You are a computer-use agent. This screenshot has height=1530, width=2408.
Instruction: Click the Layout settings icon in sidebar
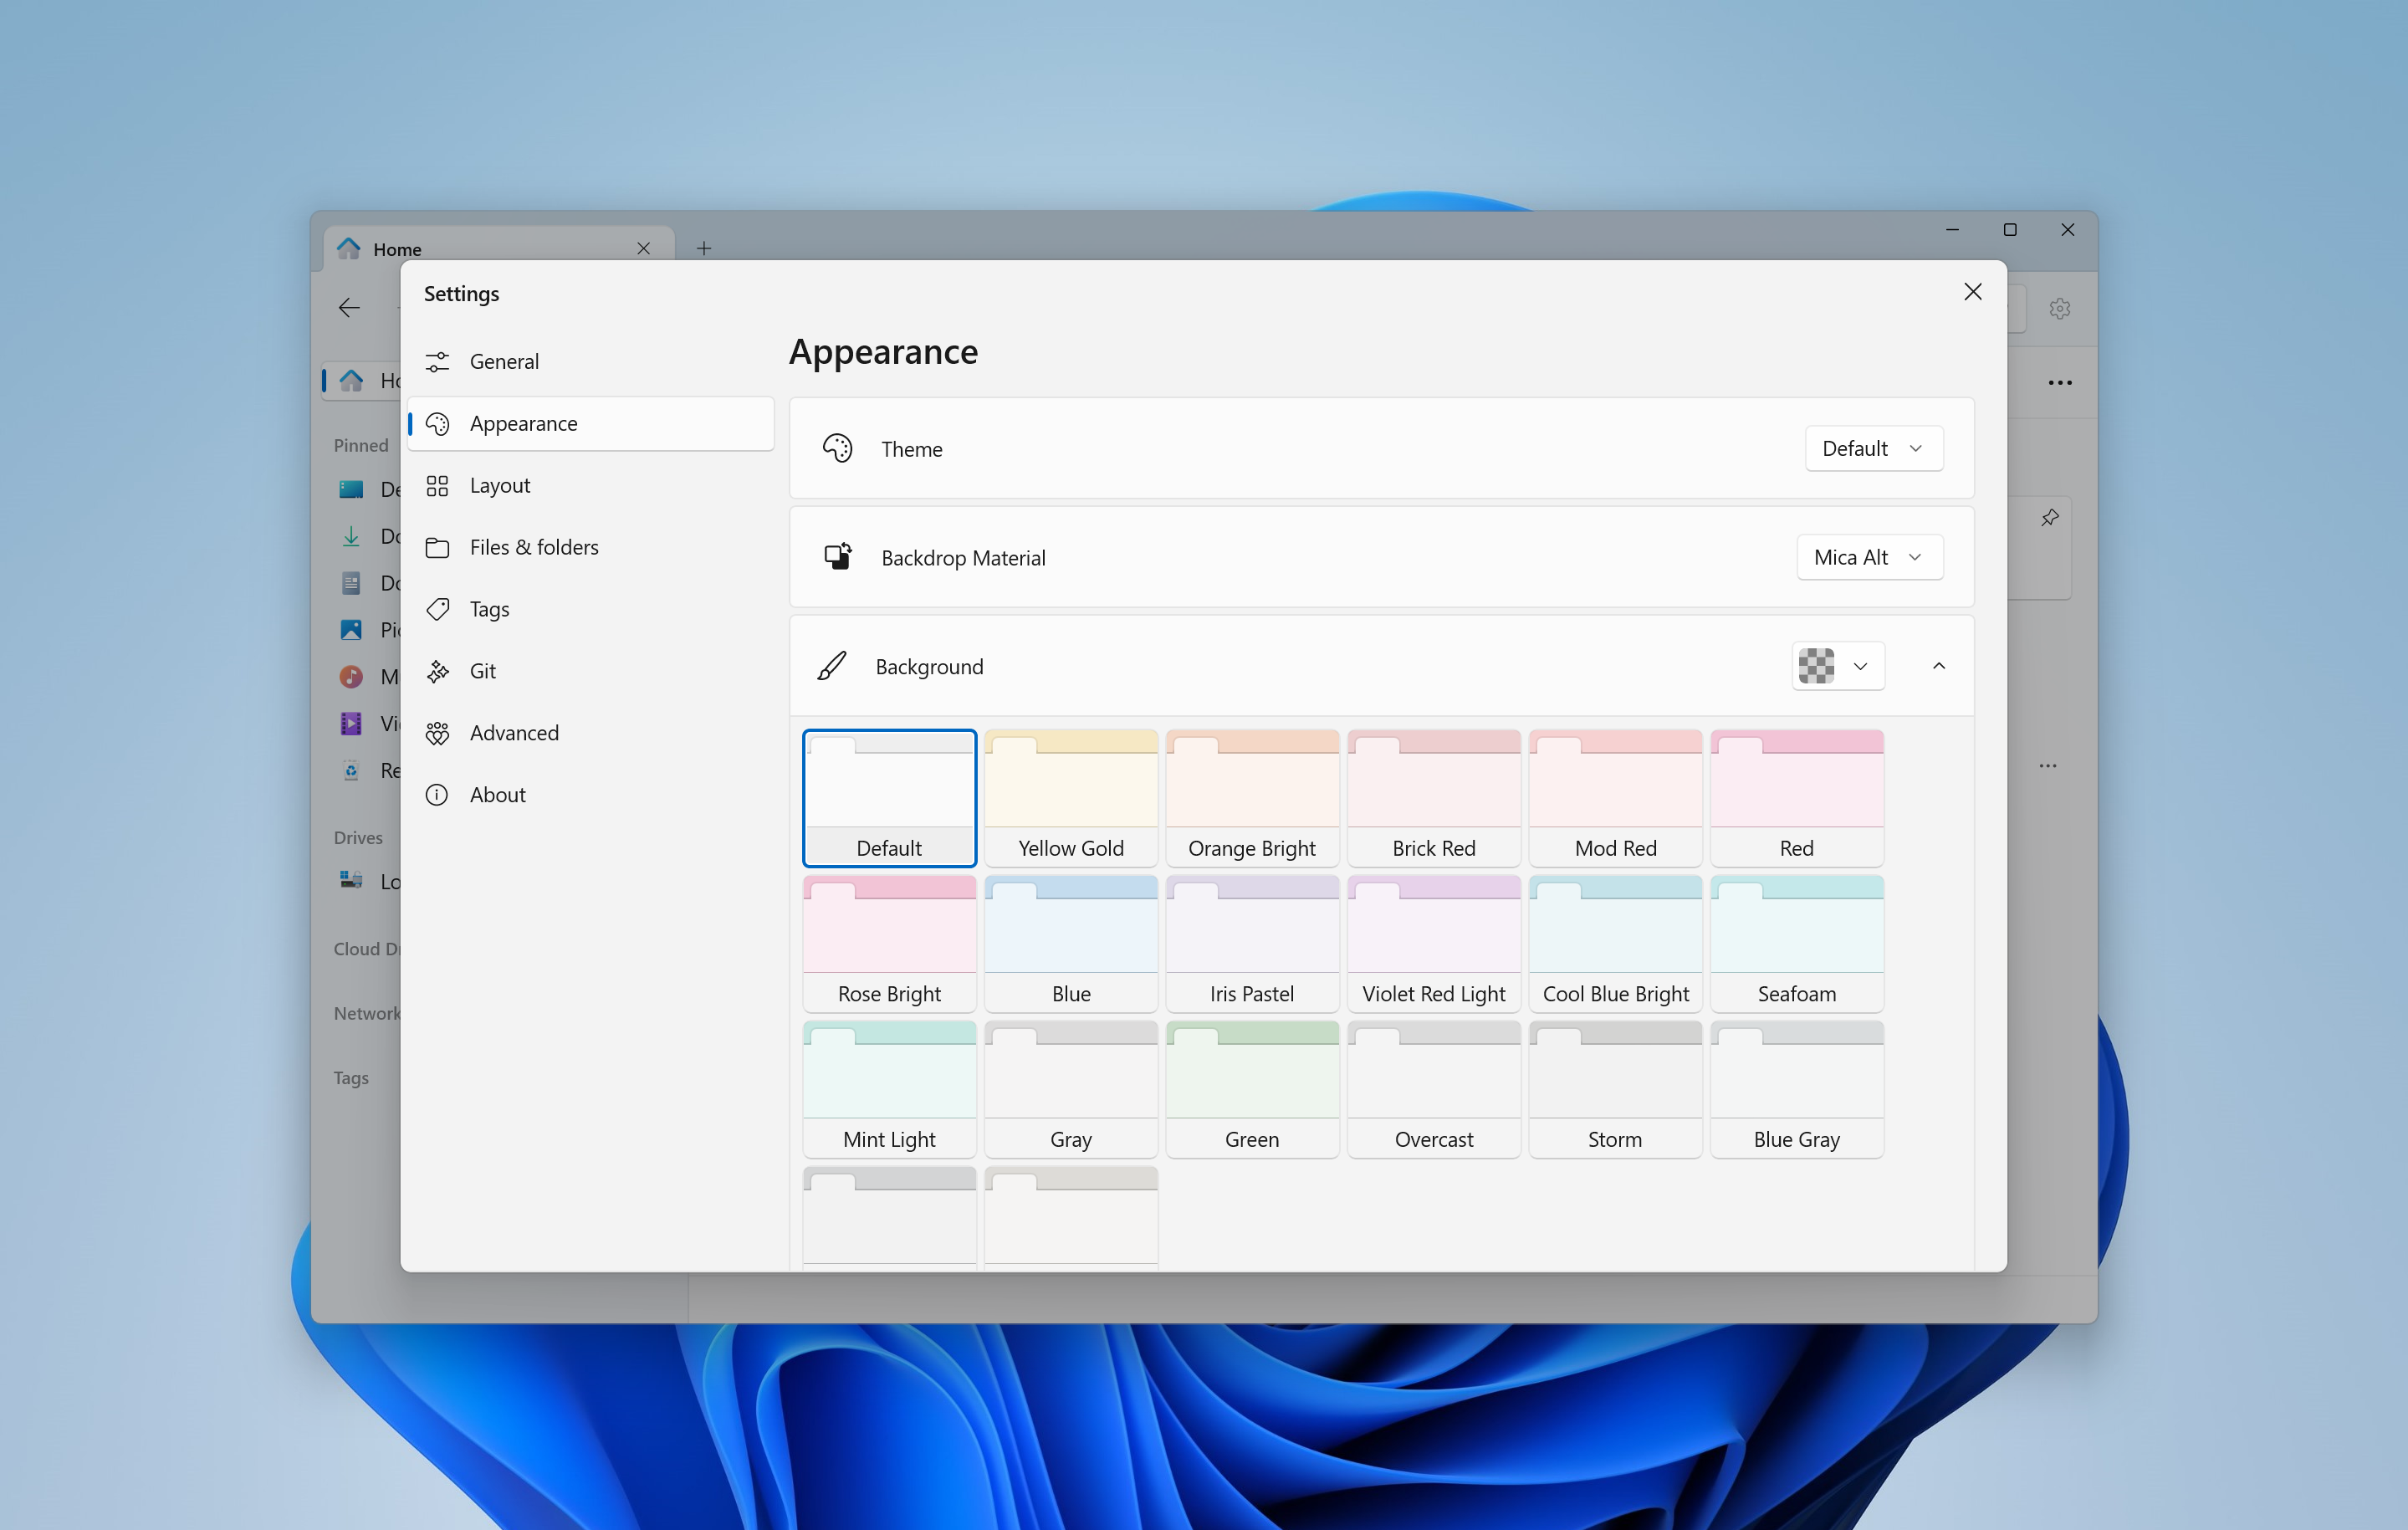[441, 484]
